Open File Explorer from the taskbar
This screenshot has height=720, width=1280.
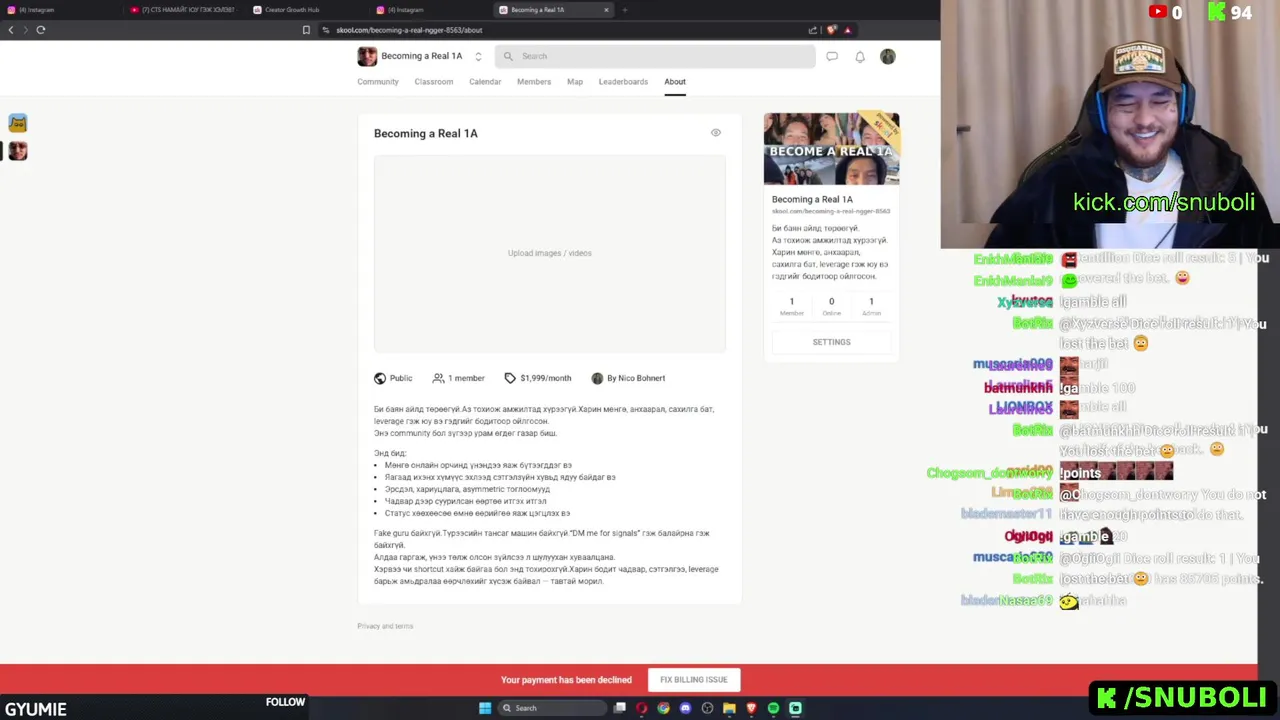729,708
